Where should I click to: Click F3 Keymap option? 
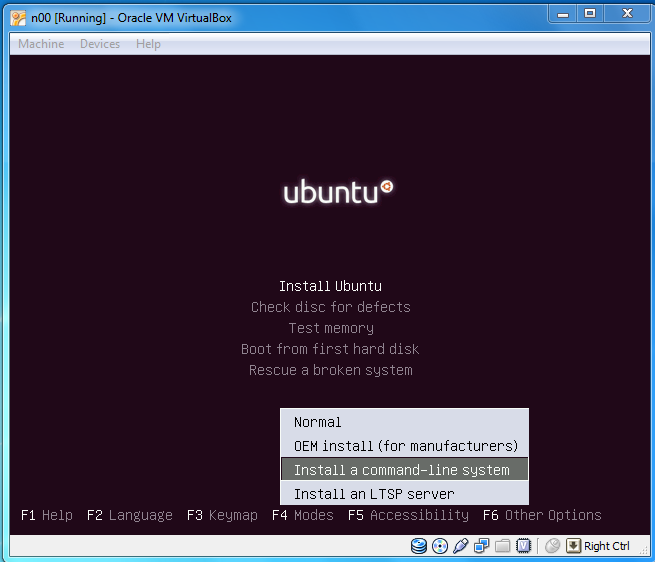pyautogui.click(x=222, y=515)
